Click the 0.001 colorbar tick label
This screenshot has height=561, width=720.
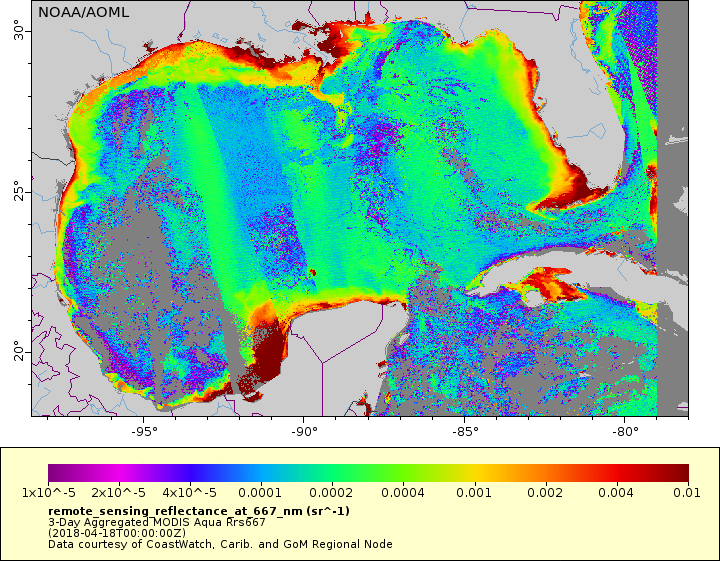coord(474,493)
